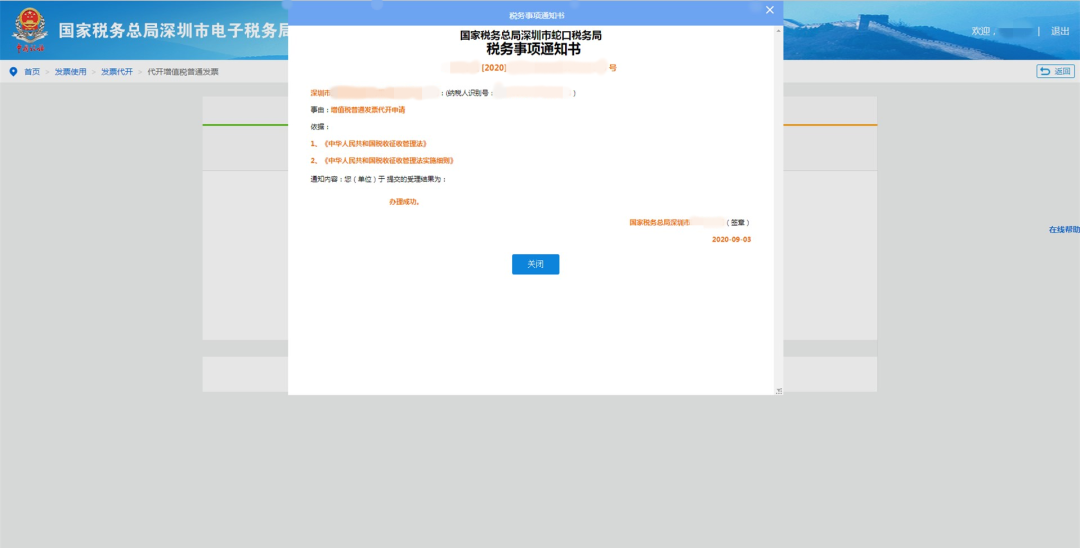This screenshot has height=548, width=1080.
Task: Open 在线帮助 on the right edge
Action: click(1064, 229)
